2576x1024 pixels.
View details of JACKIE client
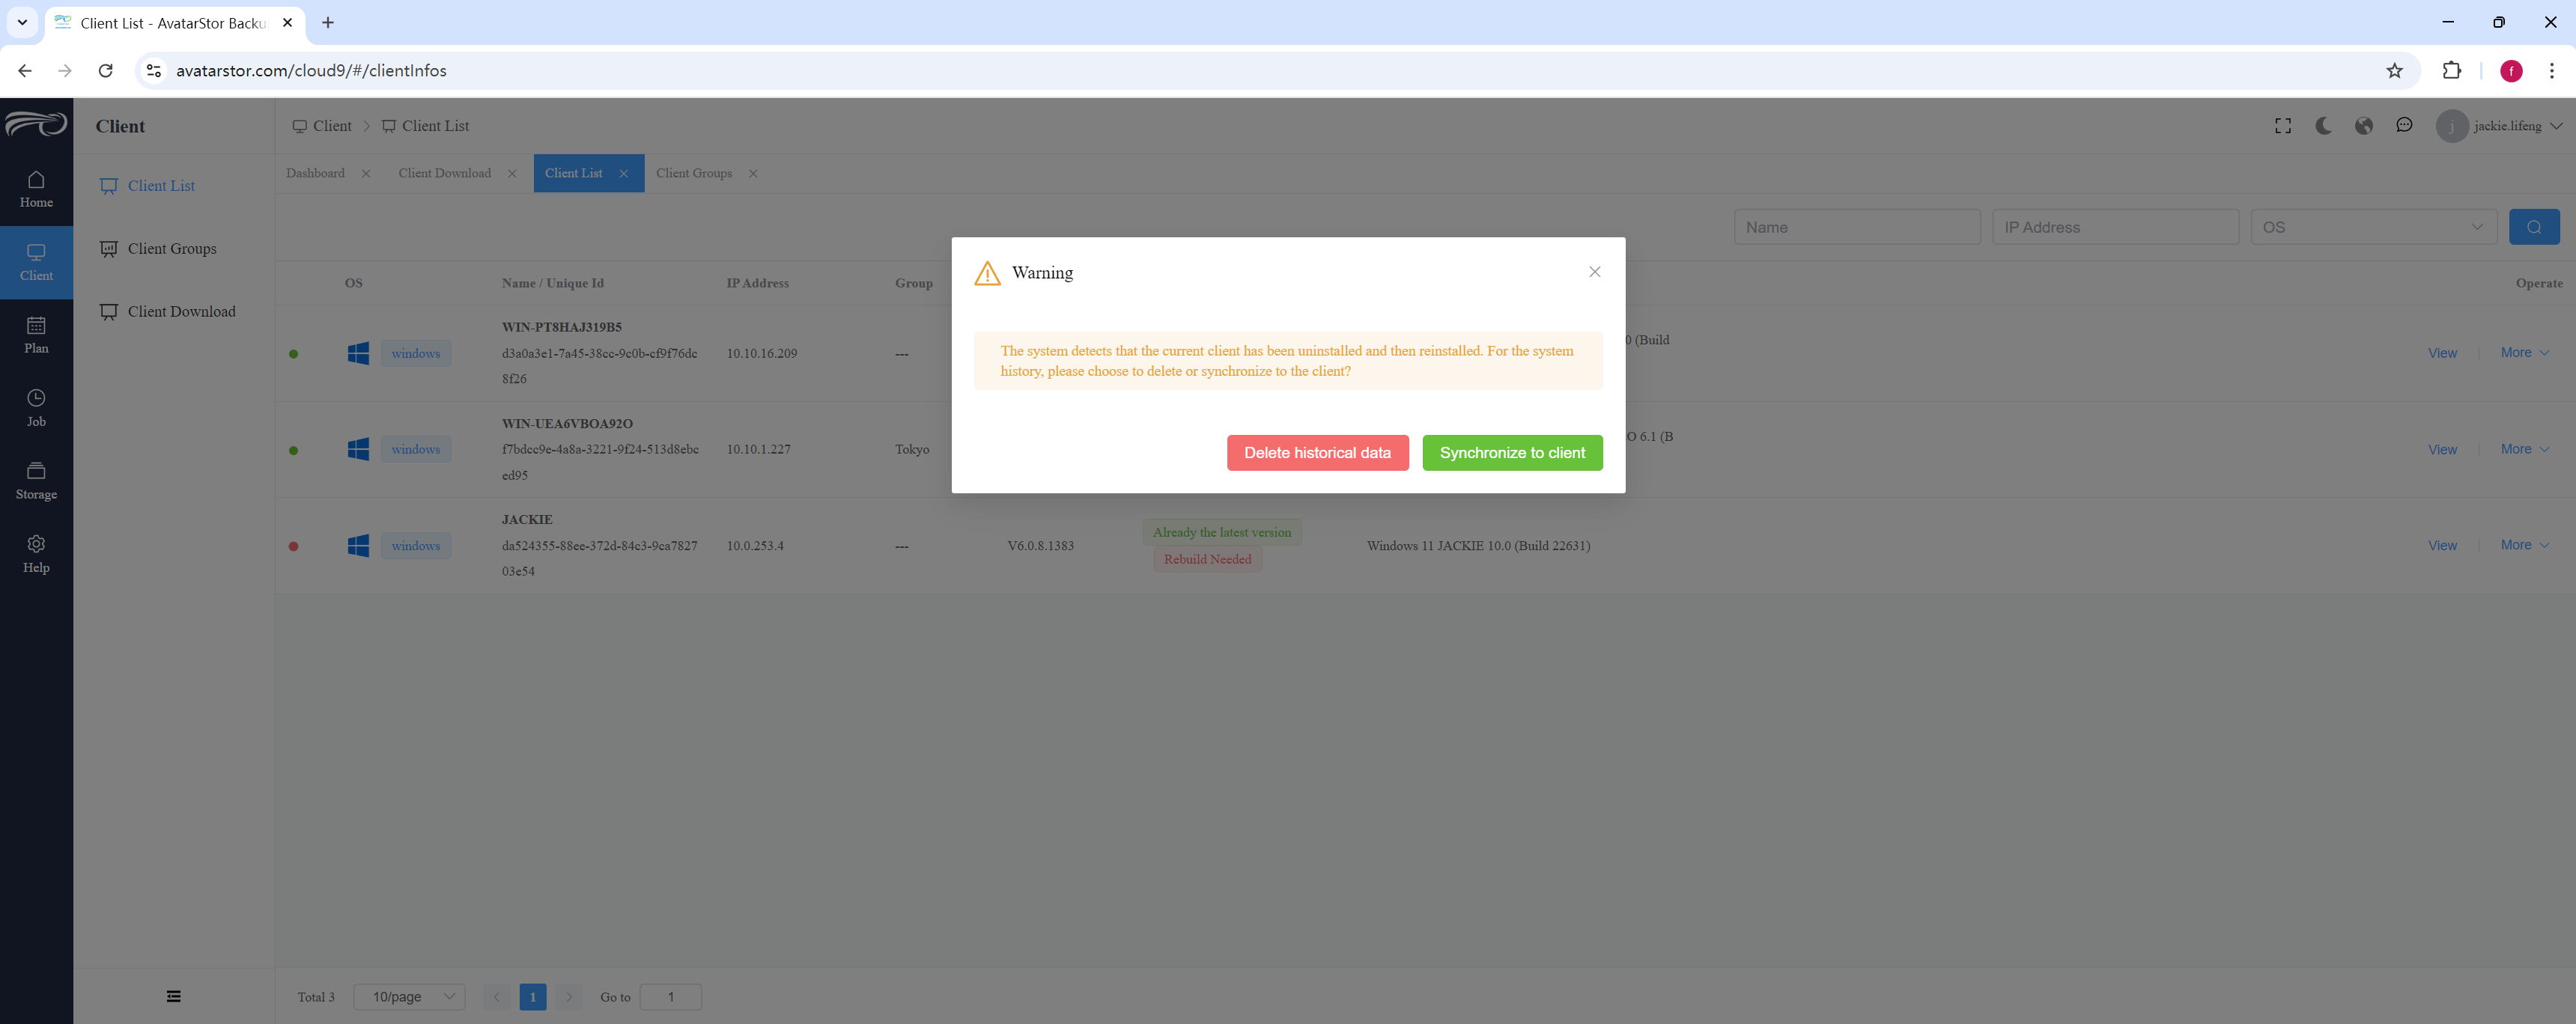(2442, 546)
